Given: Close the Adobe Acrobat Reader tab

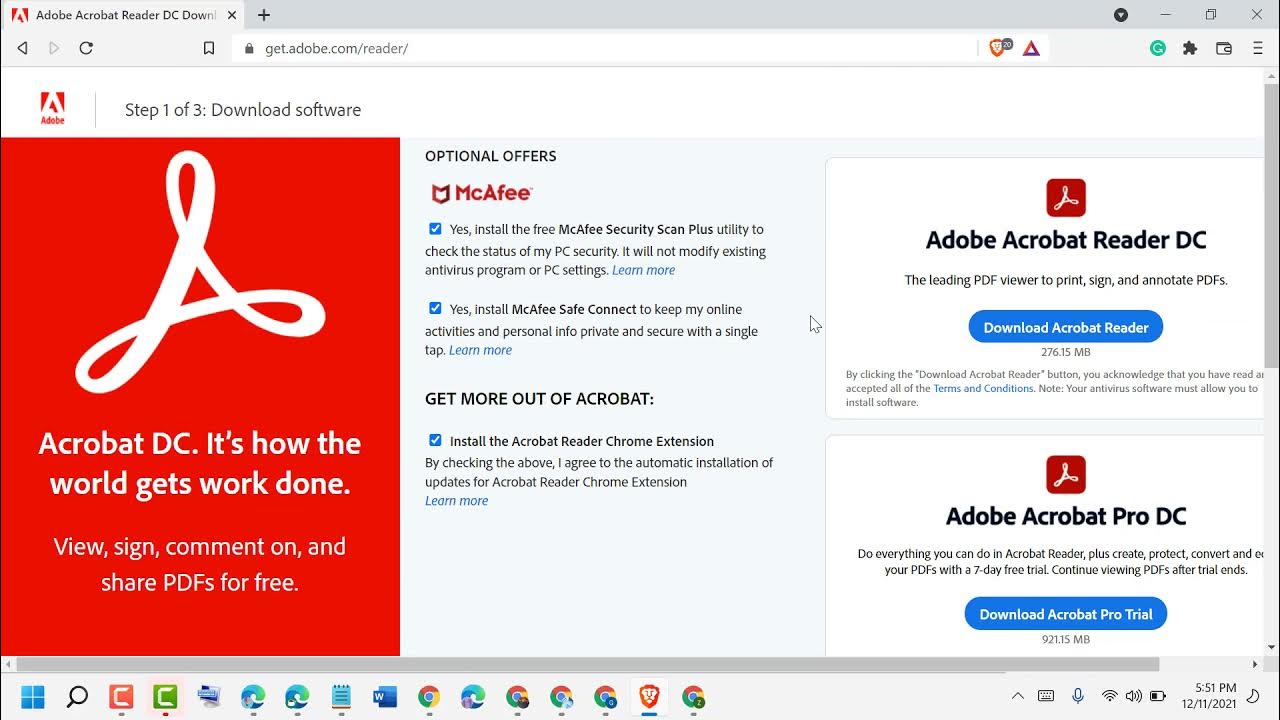Looking at the screenshot, I should [231, 15].
